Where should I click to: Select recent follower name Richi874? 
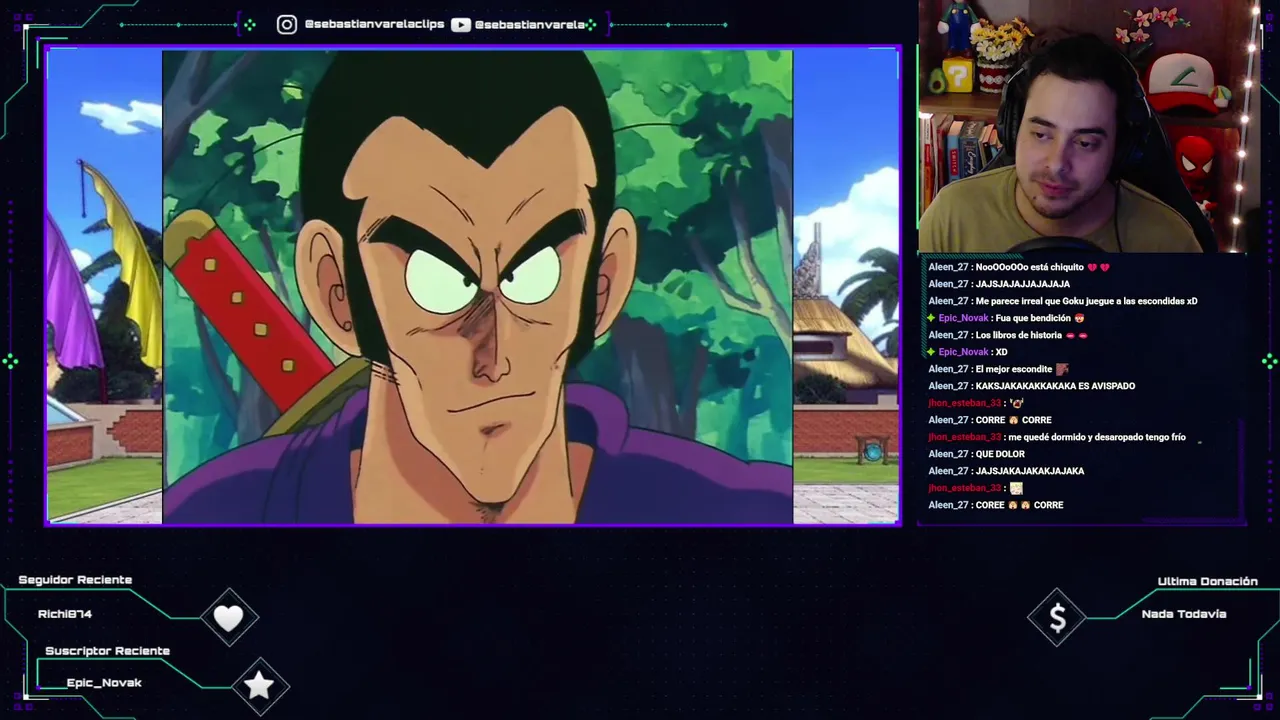pyautogui.click(x=65, y=614)
